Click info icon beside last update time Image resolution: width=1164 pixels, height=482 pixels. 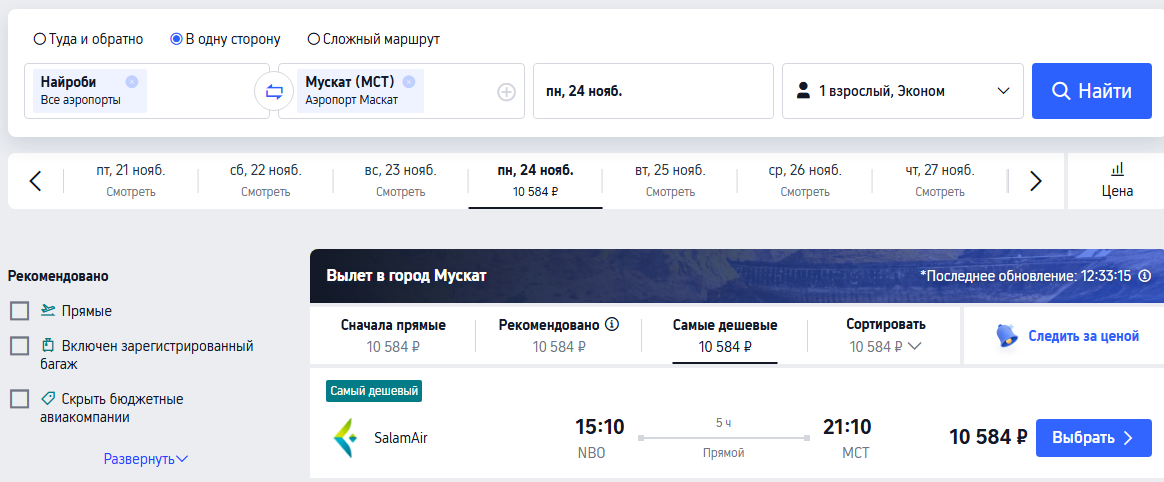pyautogui.click(x=1145, y=276)
